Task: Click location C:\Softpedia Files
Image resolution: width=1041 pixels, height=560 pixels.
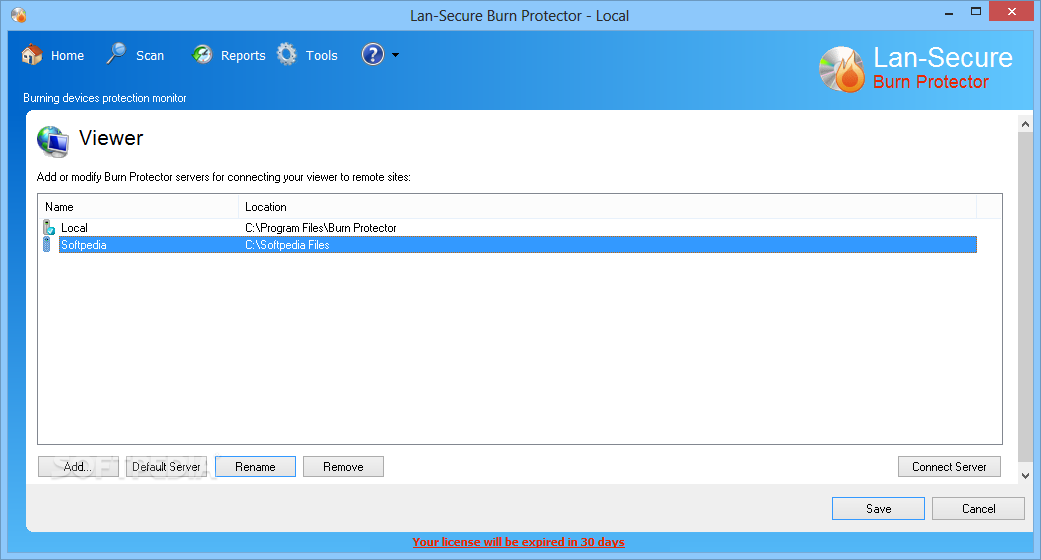Action: (287, 245)
